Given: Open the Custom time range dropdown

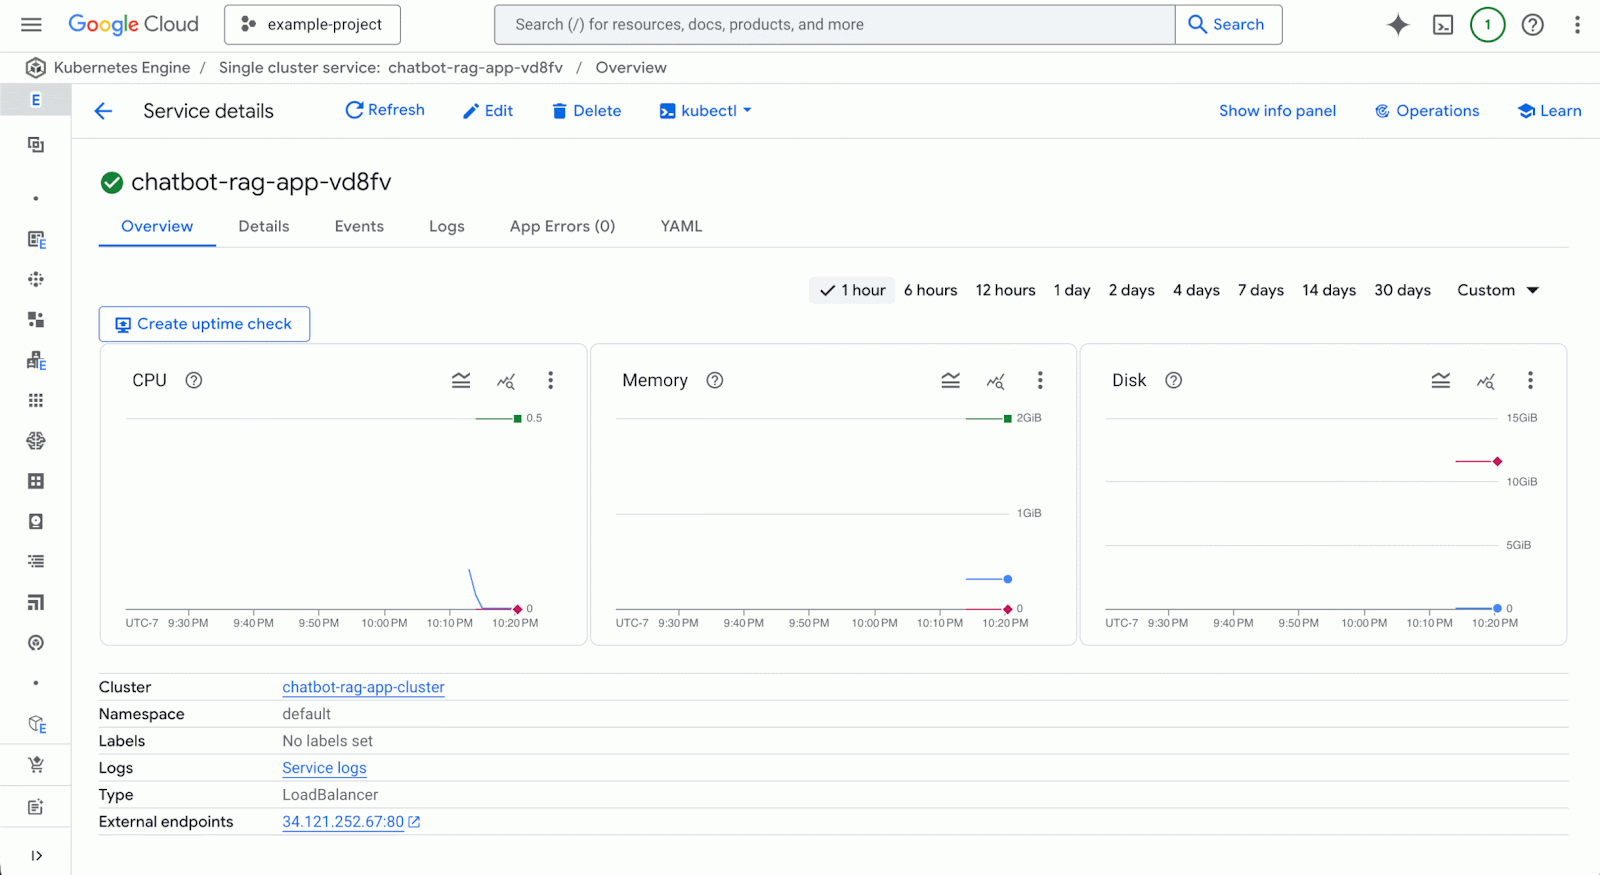Looking at the screenshot, I should coord(1498,290).
